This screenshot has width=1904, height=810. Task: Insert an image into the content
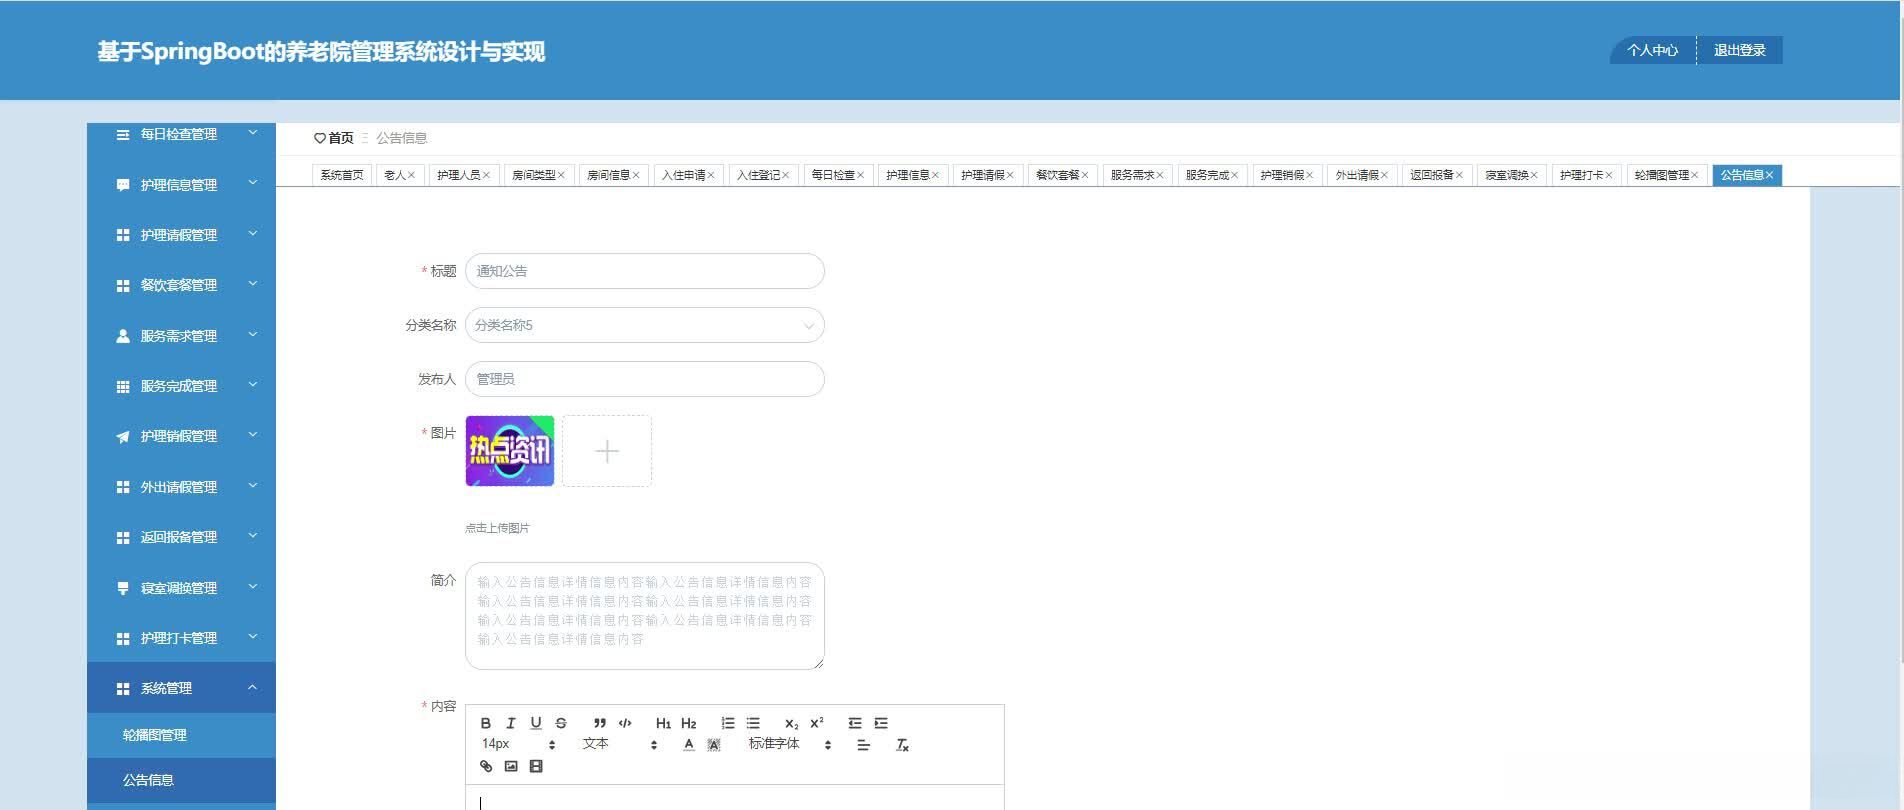click(511, 766)
